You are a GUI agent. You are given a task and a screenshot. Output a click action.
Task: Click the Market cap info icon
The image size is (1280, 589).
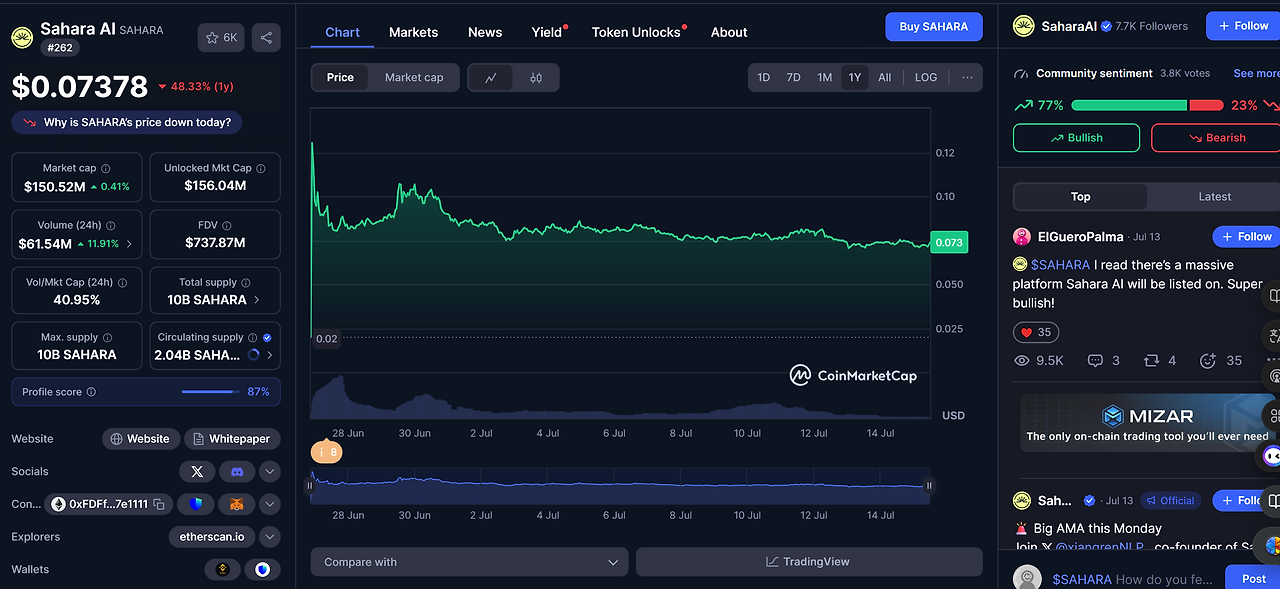coord(106,169)
